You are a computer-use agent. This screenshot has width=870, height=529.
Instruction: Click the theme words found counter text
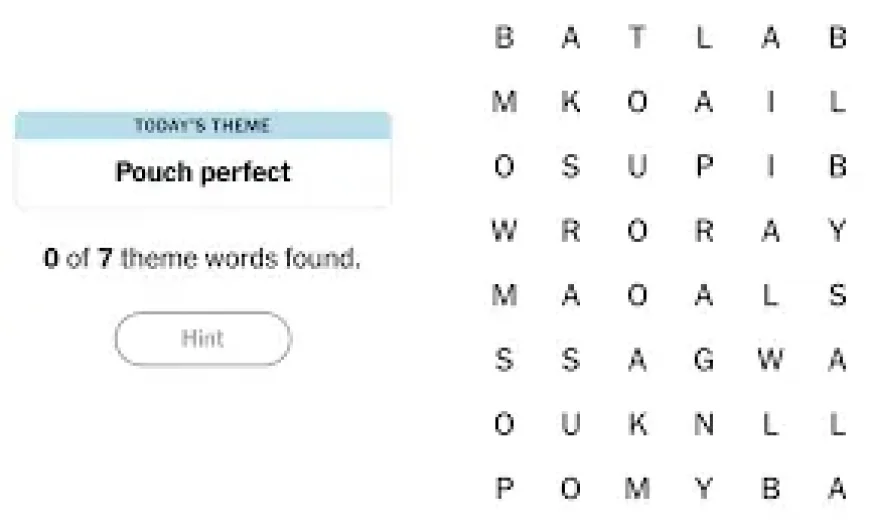(202, 259)
